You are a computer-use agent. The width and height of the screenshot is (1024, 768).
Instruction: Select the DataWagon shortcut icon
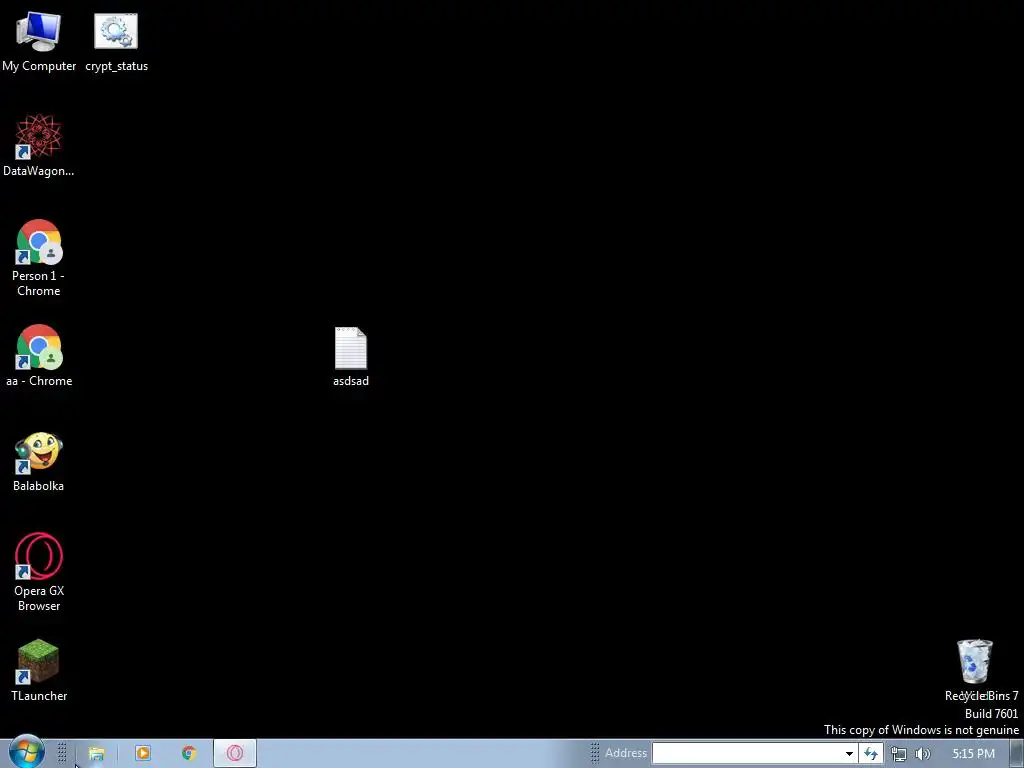[x=39, y=145]
